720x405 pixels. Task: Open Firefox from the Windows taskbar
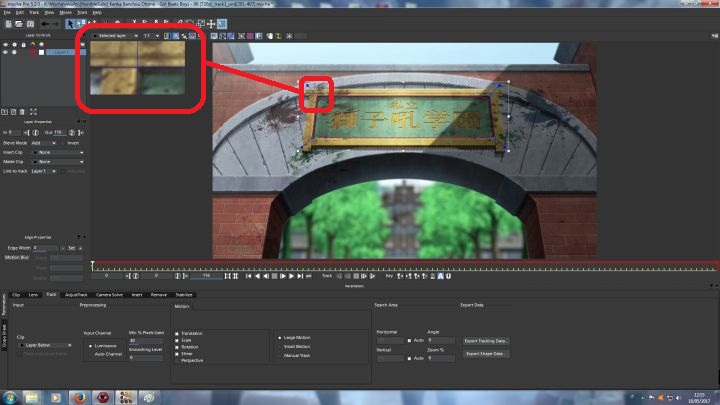point(79,397)
